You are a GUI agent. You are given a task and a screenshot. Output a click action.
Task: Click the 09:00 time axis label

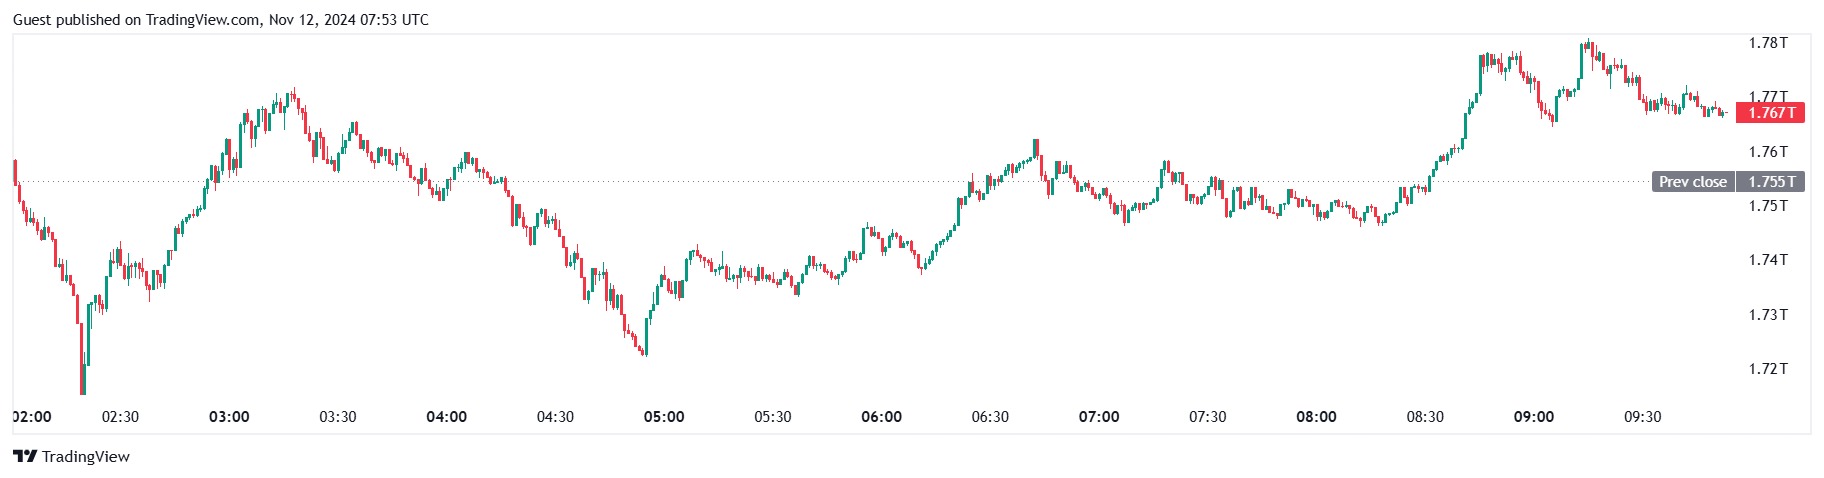[1534, 417]
